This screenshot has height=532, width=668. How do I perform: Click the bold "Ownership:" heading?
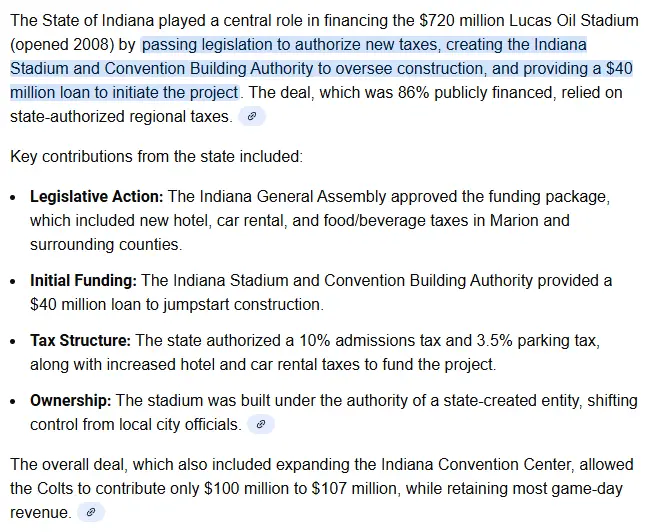[71, 401]
